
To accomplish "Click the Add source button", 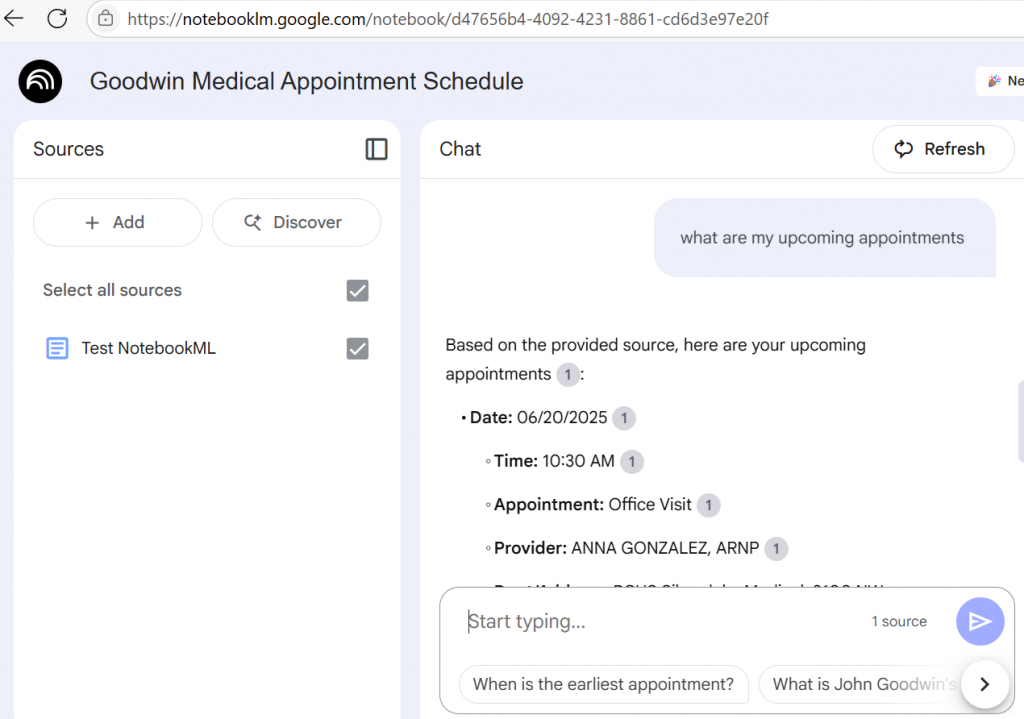I will (117, 222).
